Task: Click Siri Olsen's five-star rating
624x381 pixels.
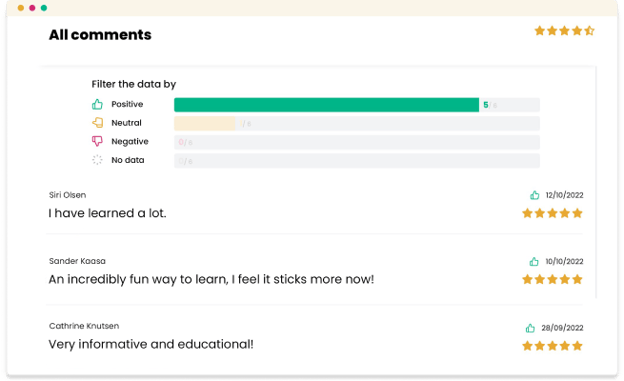Action: click(552, 213)
